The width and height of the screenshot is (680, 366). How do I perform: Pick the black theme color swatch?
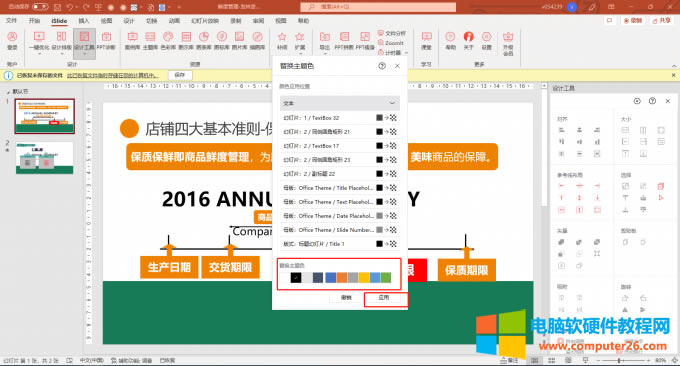click(296, 278)
